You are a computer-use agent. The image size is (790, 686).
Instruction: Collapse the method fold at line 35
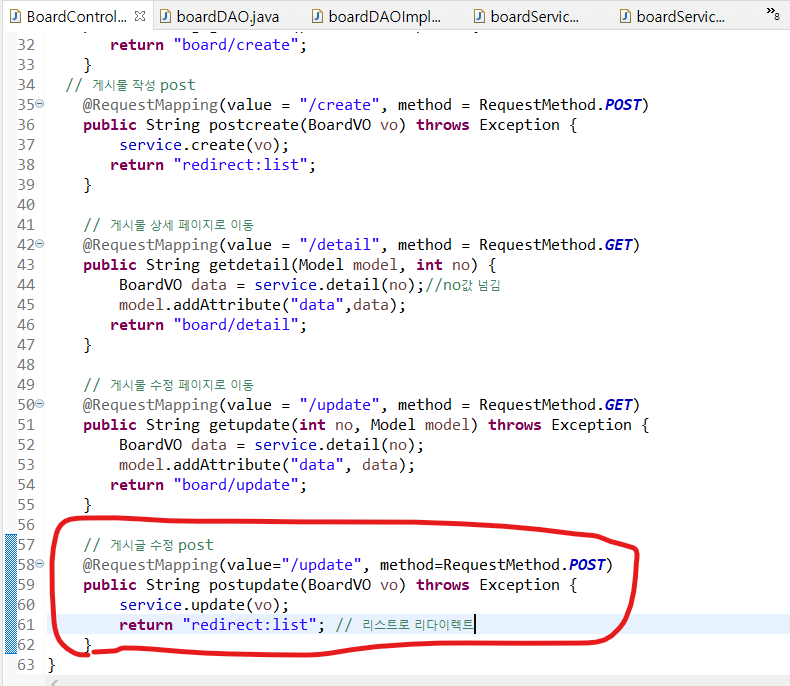click(40, 104)
